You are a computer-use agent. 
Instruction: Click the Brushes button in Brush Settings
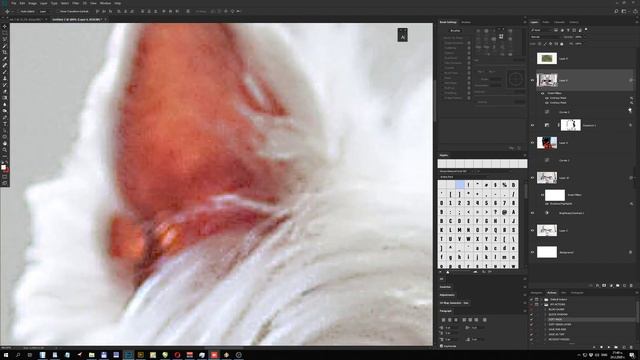pos(455,31)
